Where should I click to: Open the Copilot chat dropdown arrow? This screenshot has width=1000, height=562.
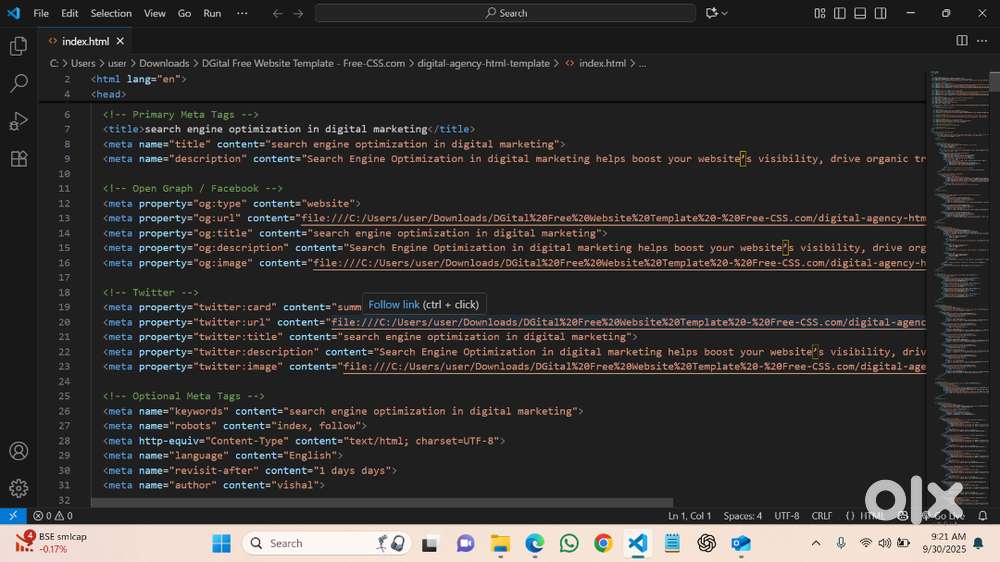click(725, 13)
